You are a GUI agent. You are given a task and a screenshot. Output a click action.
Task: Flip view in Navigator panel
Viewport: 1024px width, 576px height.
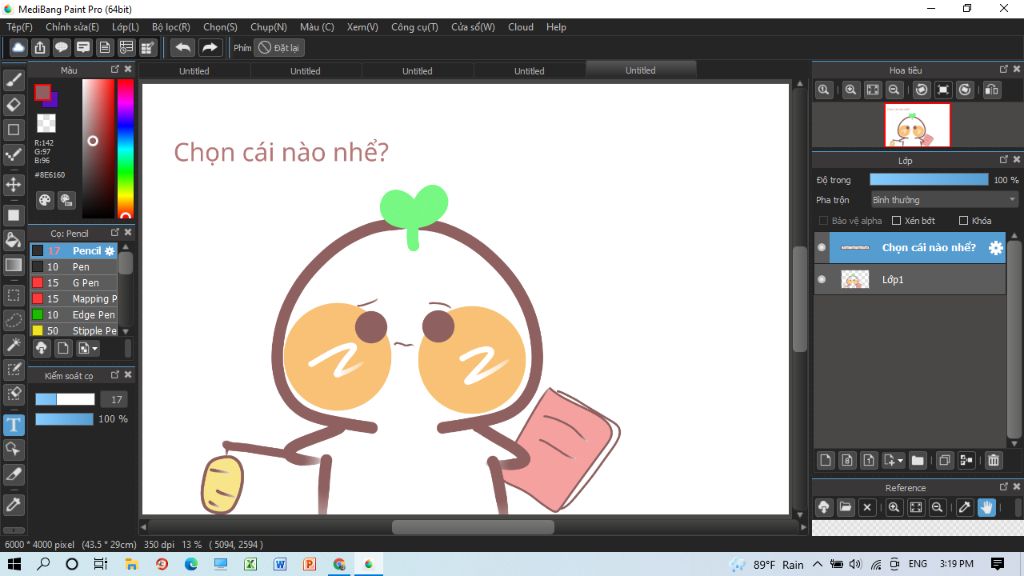click(991, 90)
